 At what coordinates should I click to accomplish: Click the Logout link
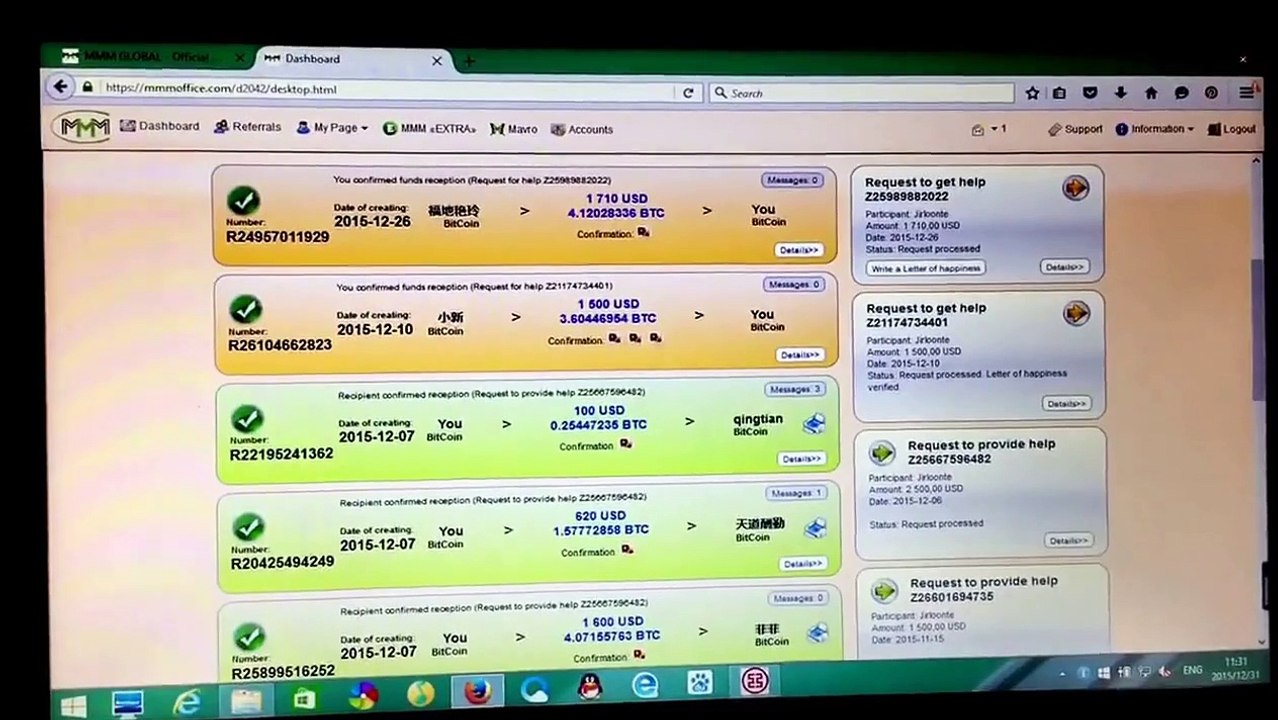[x=1231, y=129]
